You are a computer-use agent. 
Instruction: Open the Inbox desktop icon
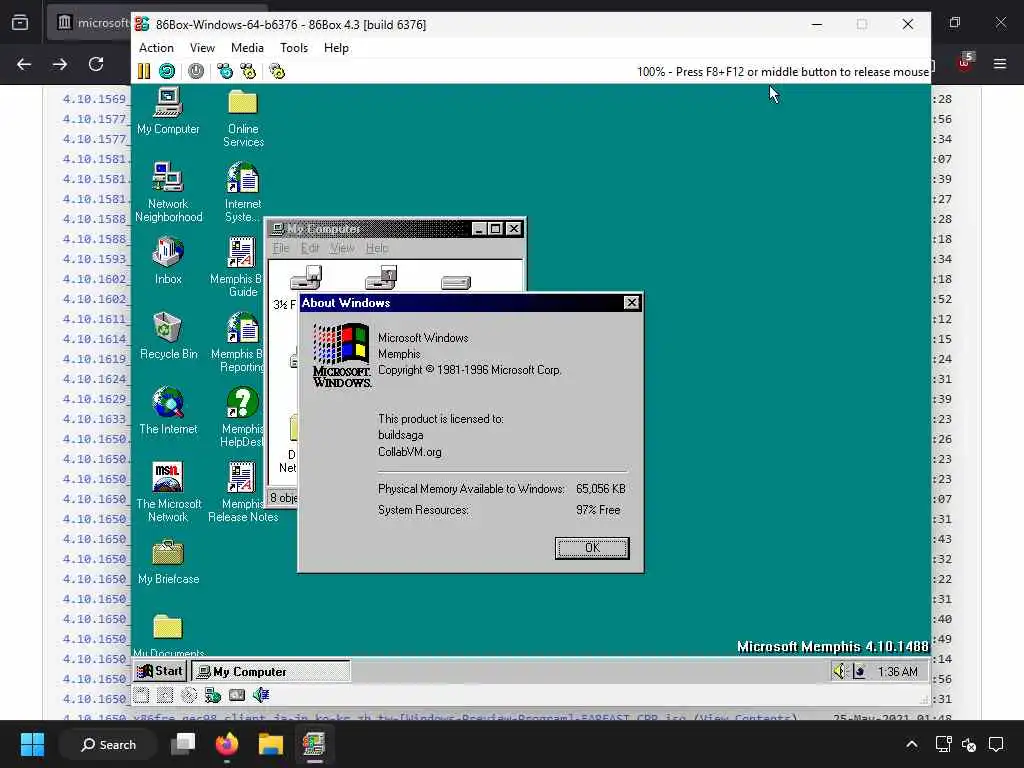tap(168, 261)
